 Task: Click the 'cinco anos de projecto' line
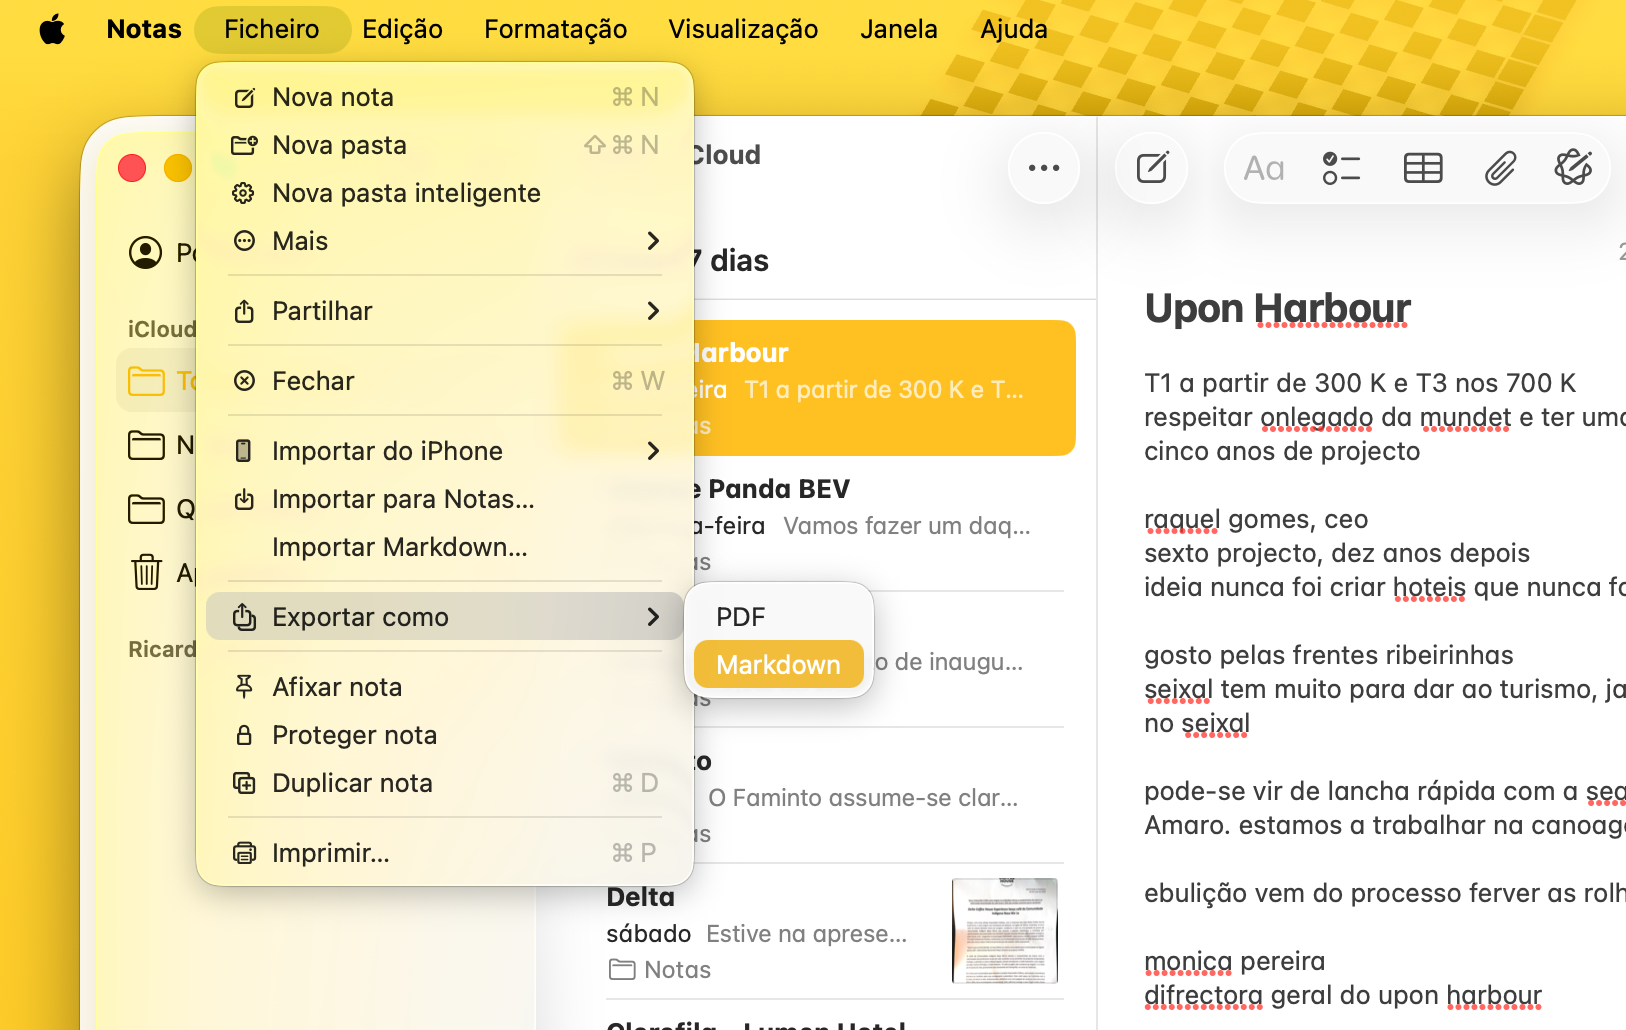(x=1282, y=451)
